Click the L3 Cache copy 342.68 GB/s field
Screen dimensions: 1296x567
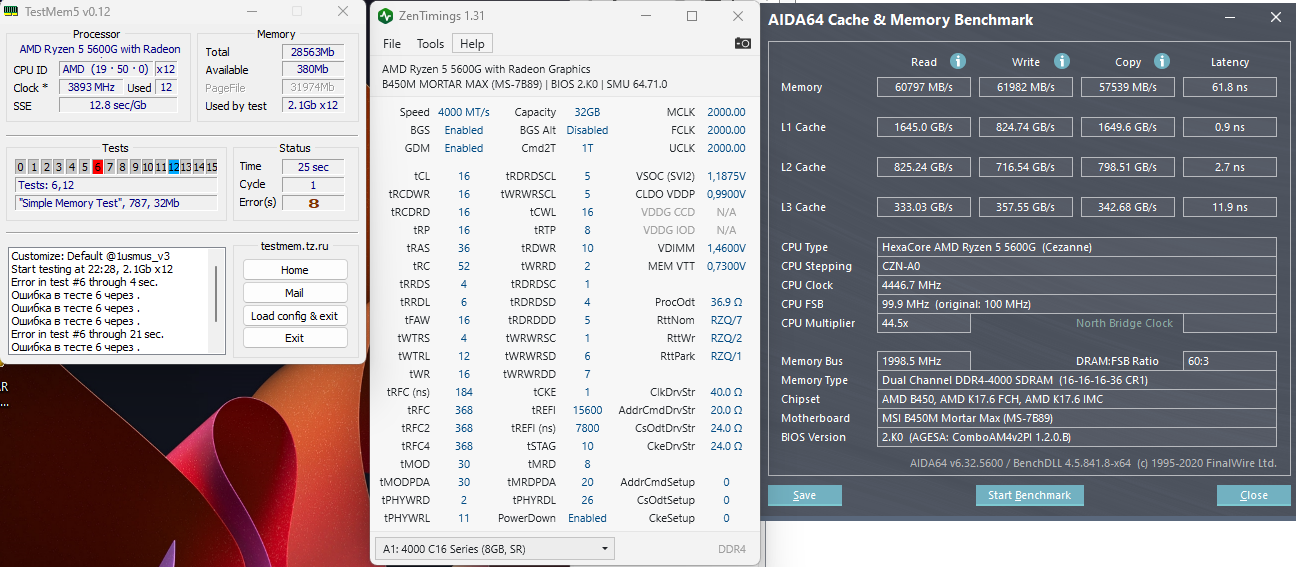(1128, 207)
